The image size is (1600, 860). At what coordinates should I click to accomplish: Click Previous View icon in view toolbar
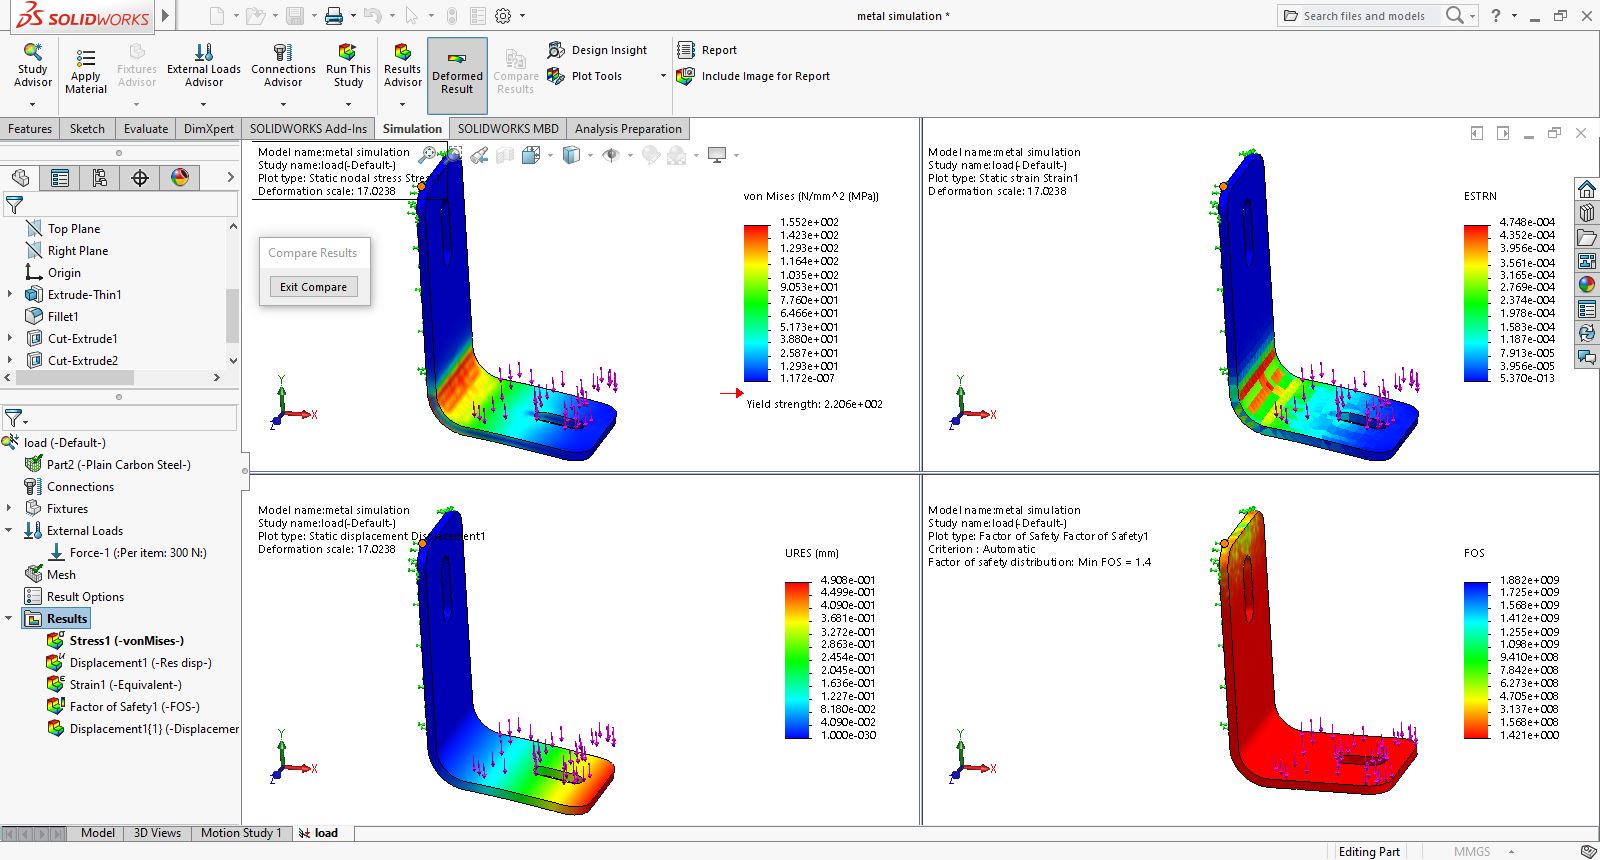[x=479, y=155]
